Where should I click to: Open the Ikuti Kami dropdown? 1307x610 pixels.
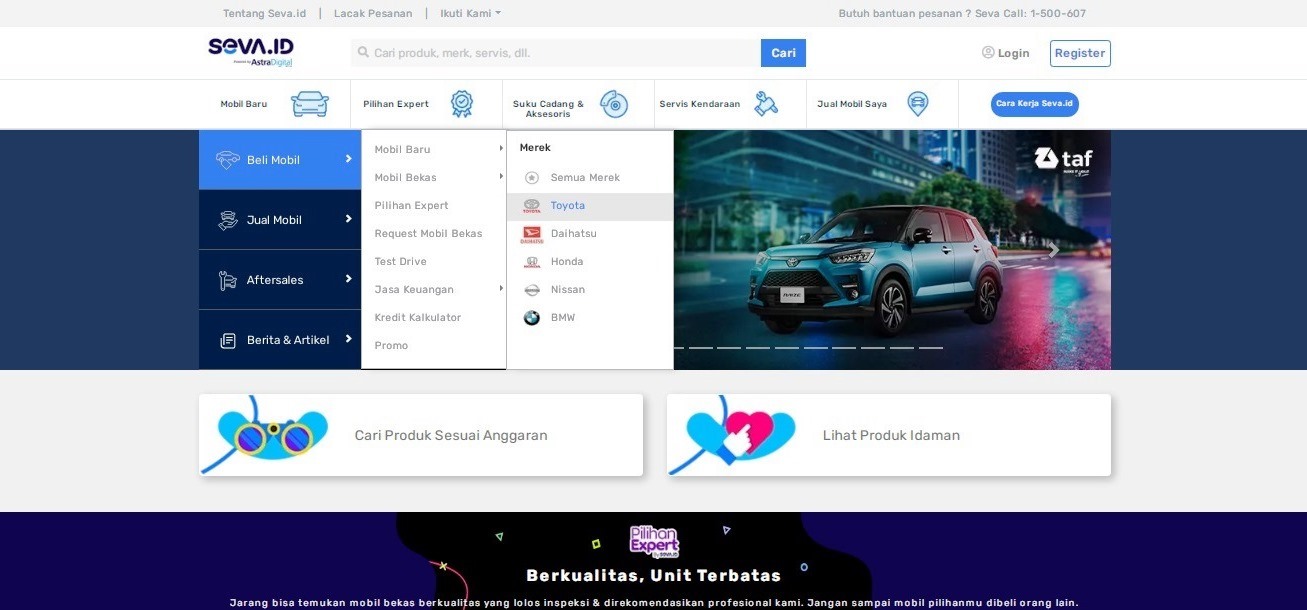[x=470, y=14]
